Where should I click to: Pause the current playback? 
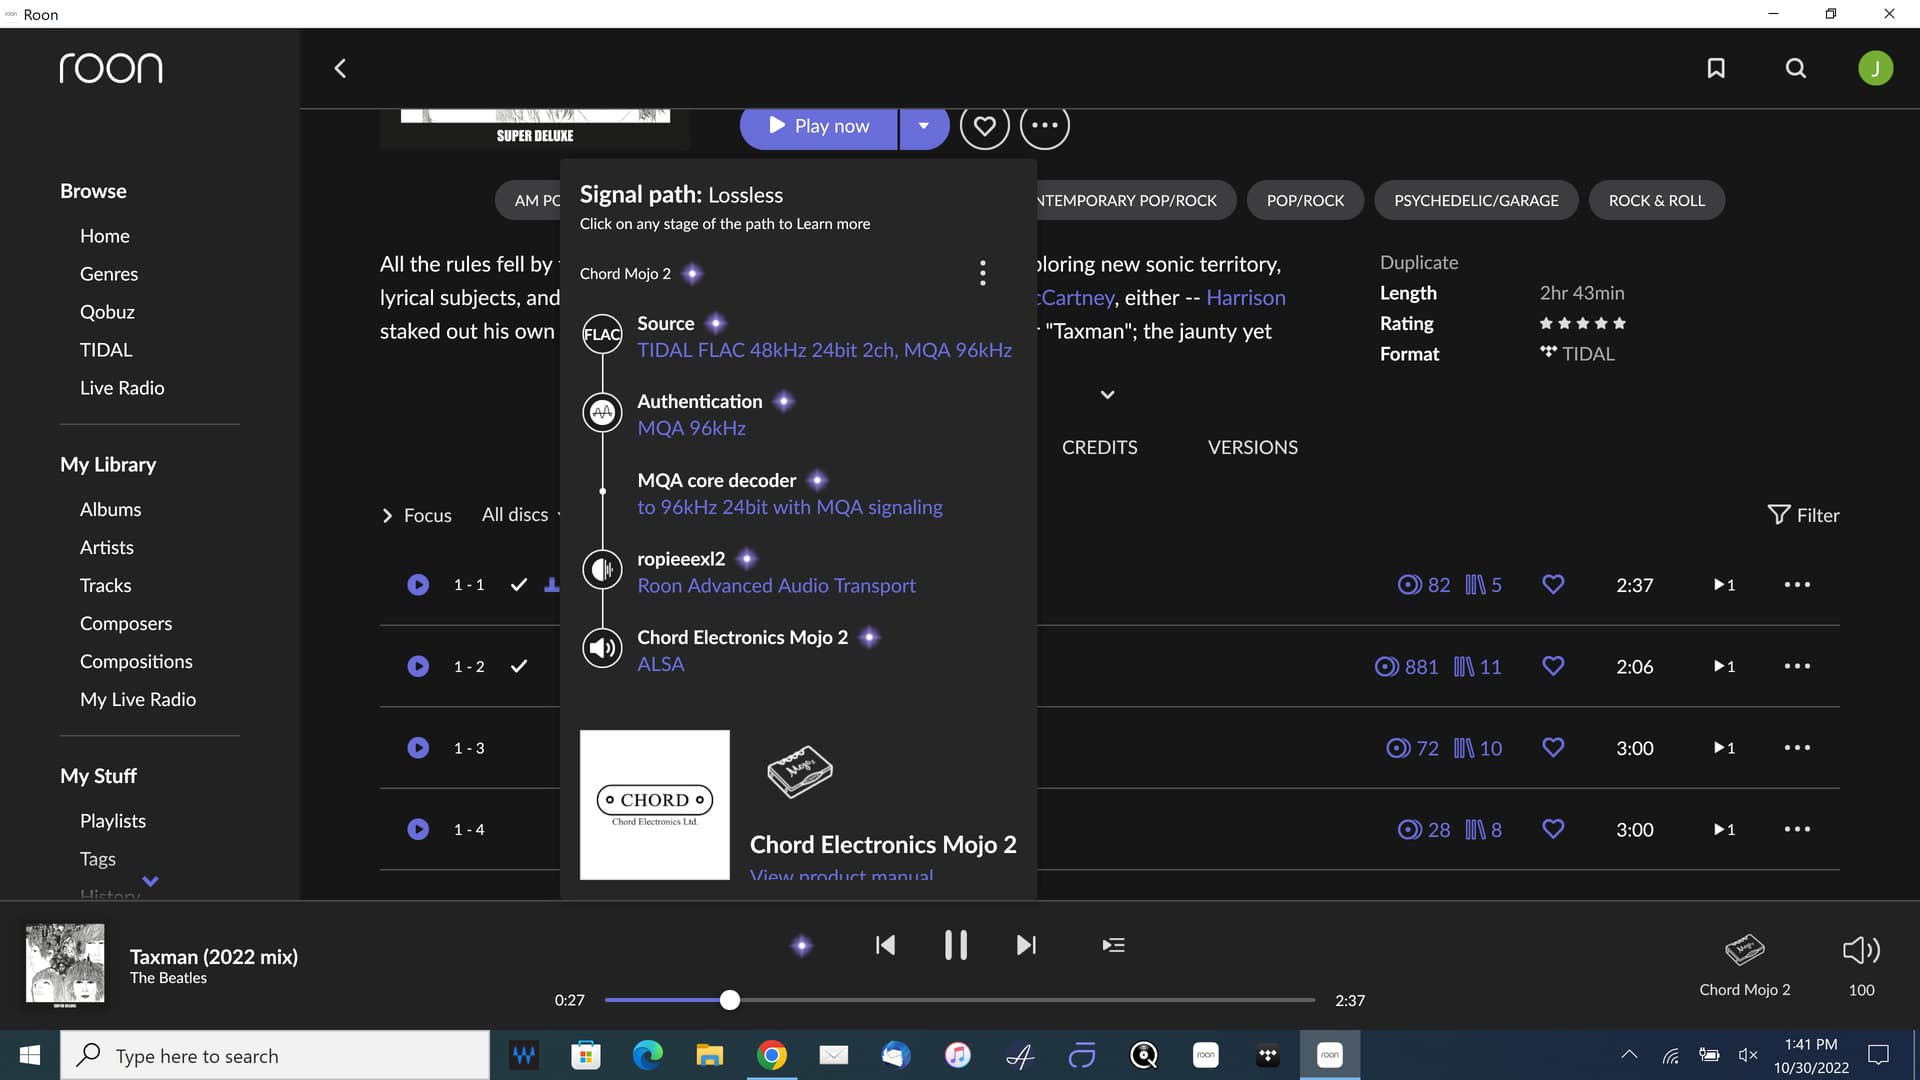click(x=956, y=945)
